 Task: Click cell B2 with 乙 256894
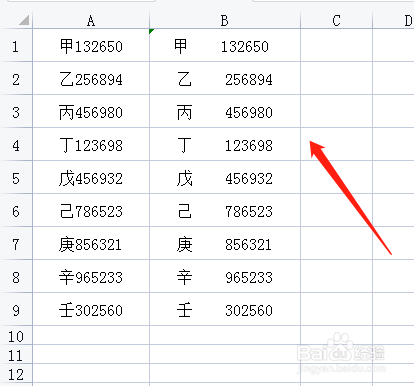225,78
